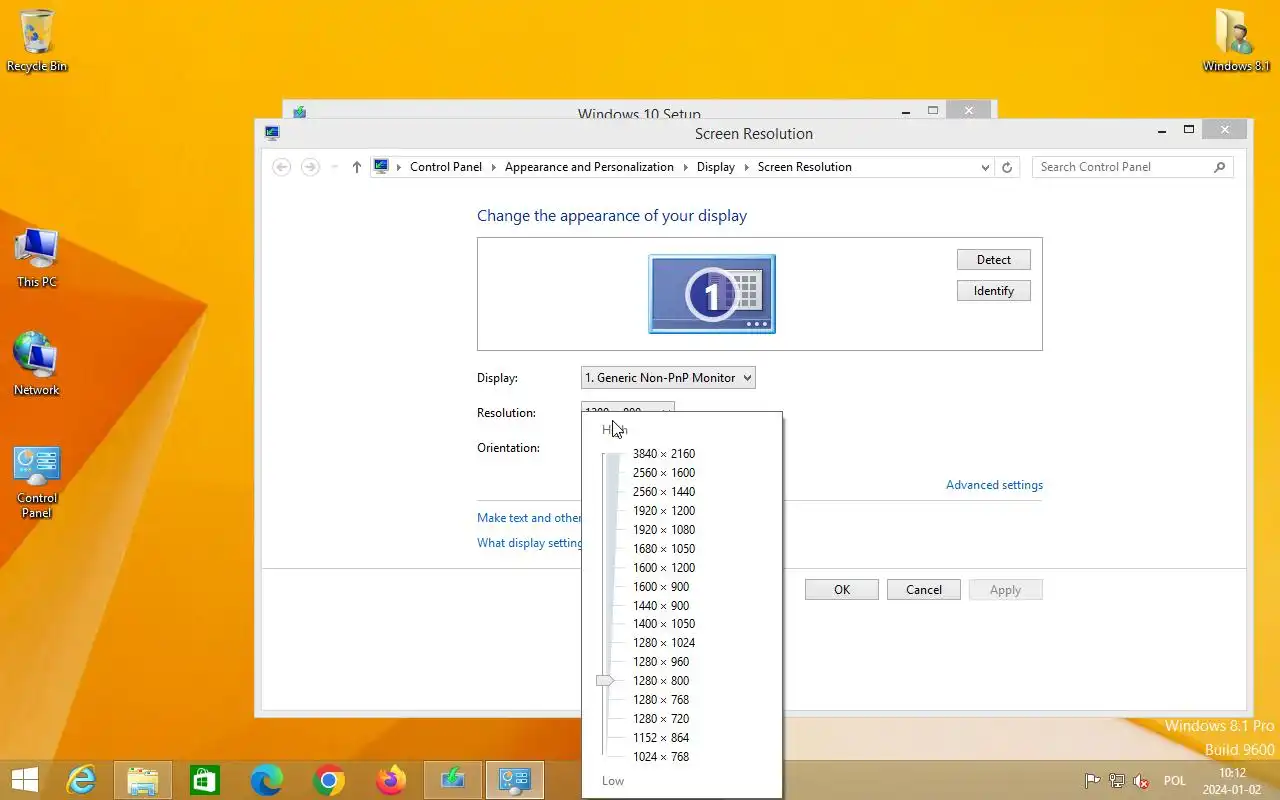This screenshot has width=1280, height=800.
Task: Select 1680 × 1050 resolution
Action: [664, 549]
